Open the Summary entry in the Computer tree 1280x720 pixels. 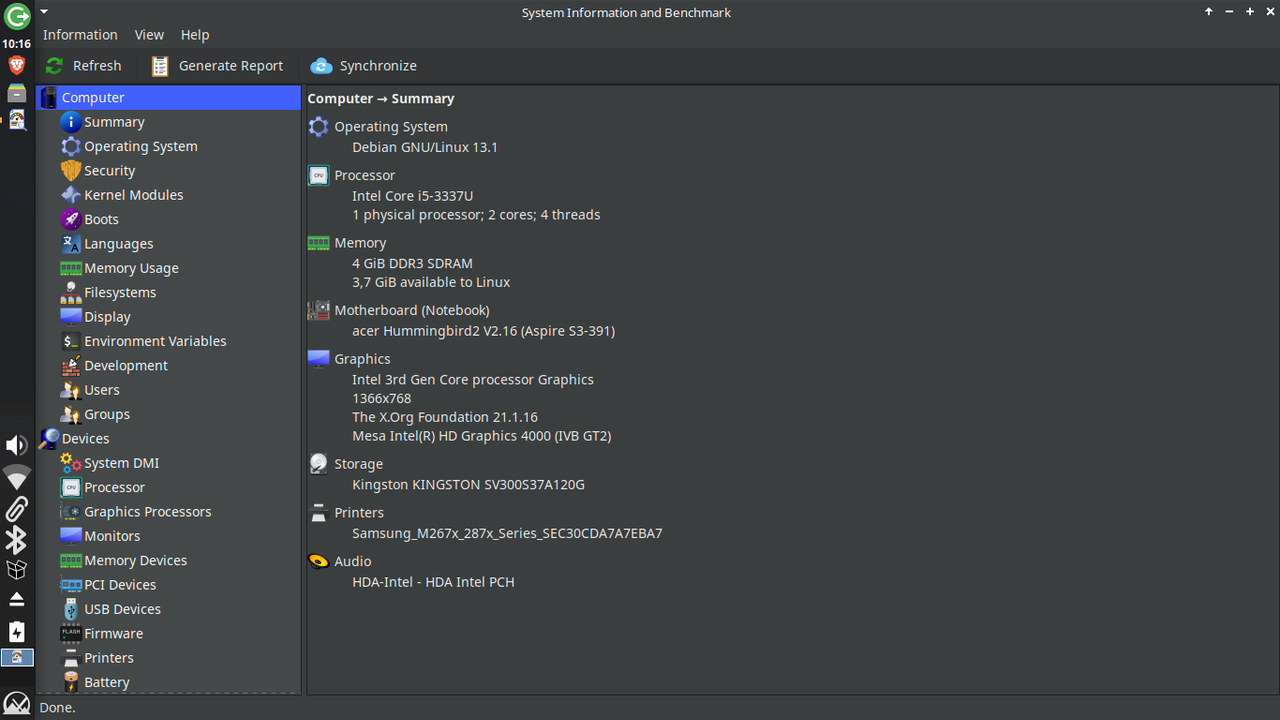(x=114, y=122)
